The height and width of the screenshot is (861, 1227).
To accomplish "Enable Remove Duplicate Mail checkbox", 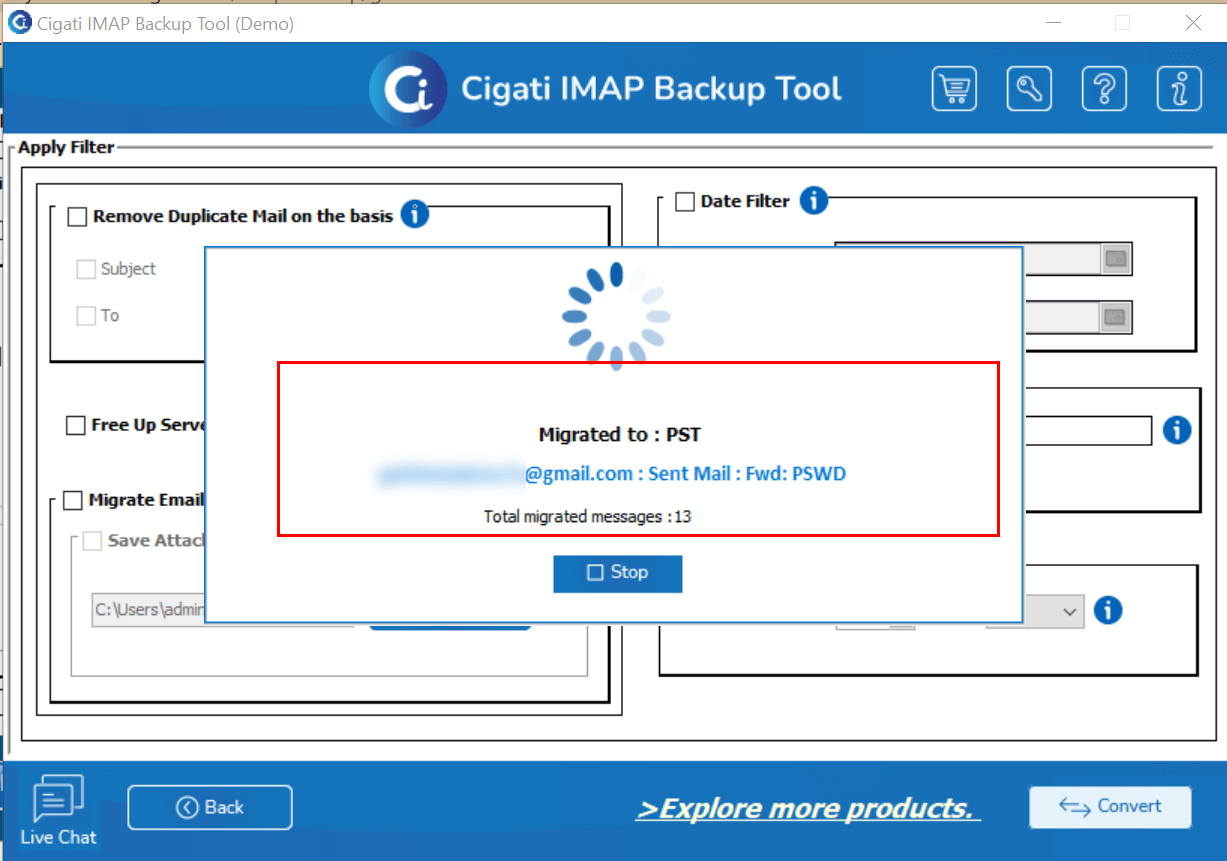I will (x=77, y=216).
